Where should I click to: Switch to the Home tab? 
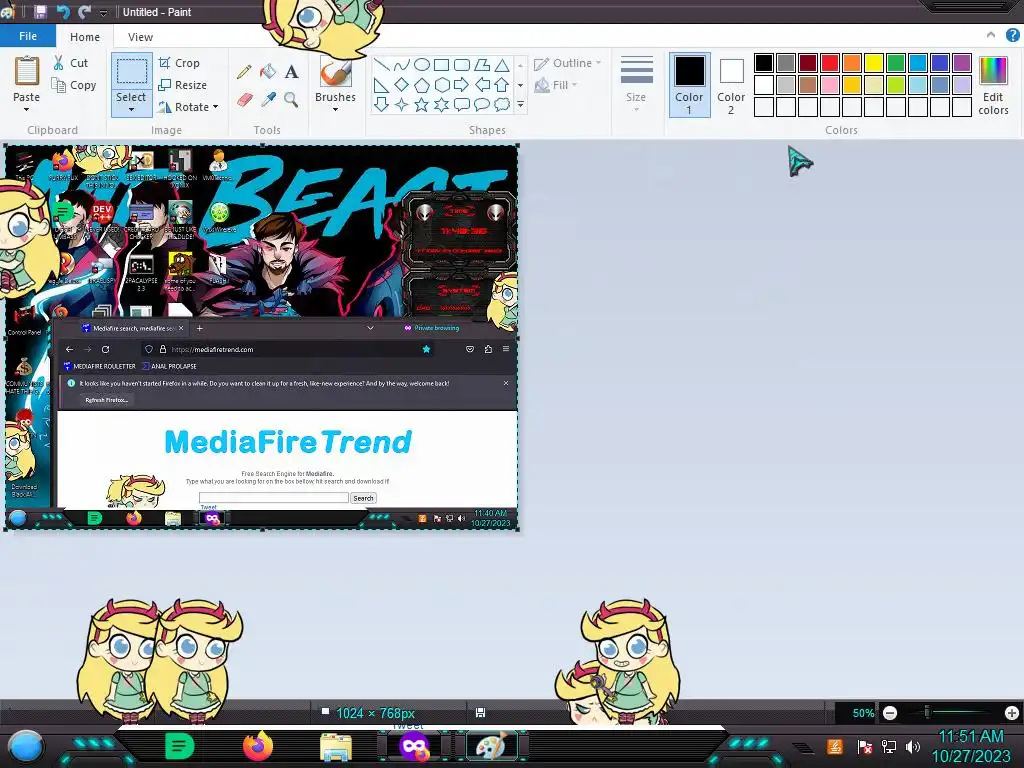click(85, 37)
